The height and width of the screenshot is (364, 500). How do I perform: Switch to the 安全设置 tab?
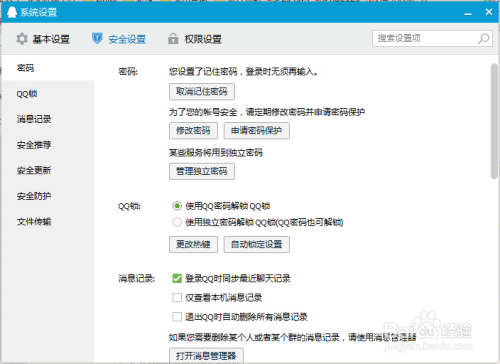tap(119, 39)
